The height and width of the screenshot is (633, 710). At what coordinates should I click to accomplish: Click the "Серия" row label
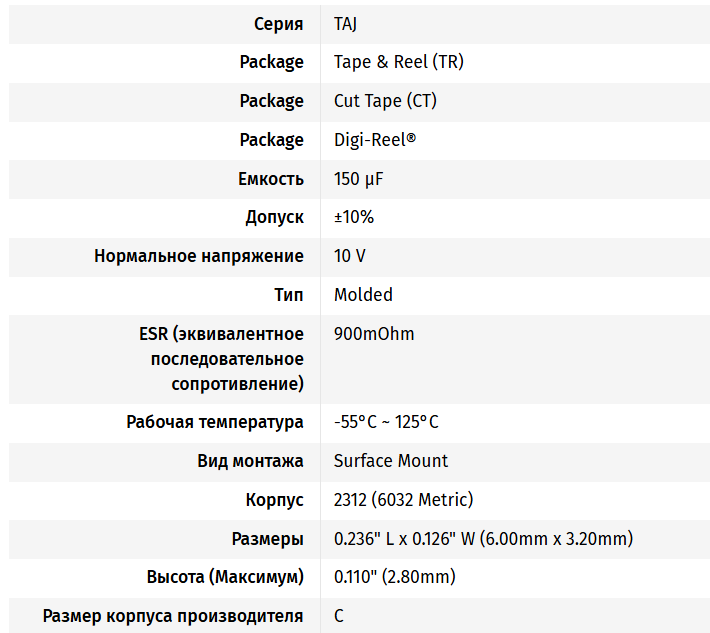coord(278,23)
